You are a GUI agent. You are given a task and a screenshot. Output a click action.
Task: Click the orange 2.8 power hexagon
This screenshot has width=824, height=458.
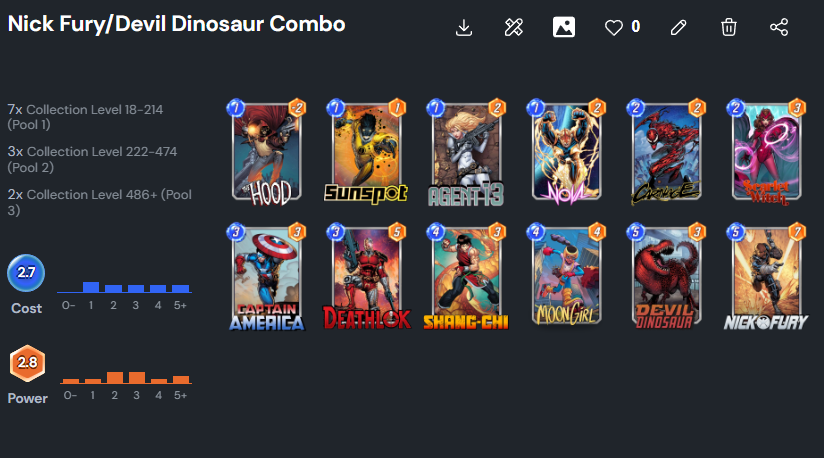(x=27, y=363)
